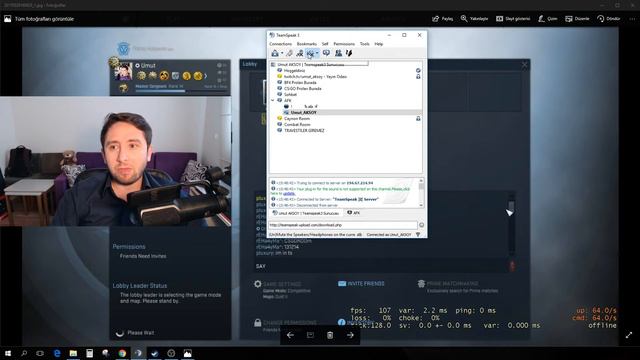
Task: Select the TRAVESTİLER GİREMEZ channel
Action: [304, 131]
